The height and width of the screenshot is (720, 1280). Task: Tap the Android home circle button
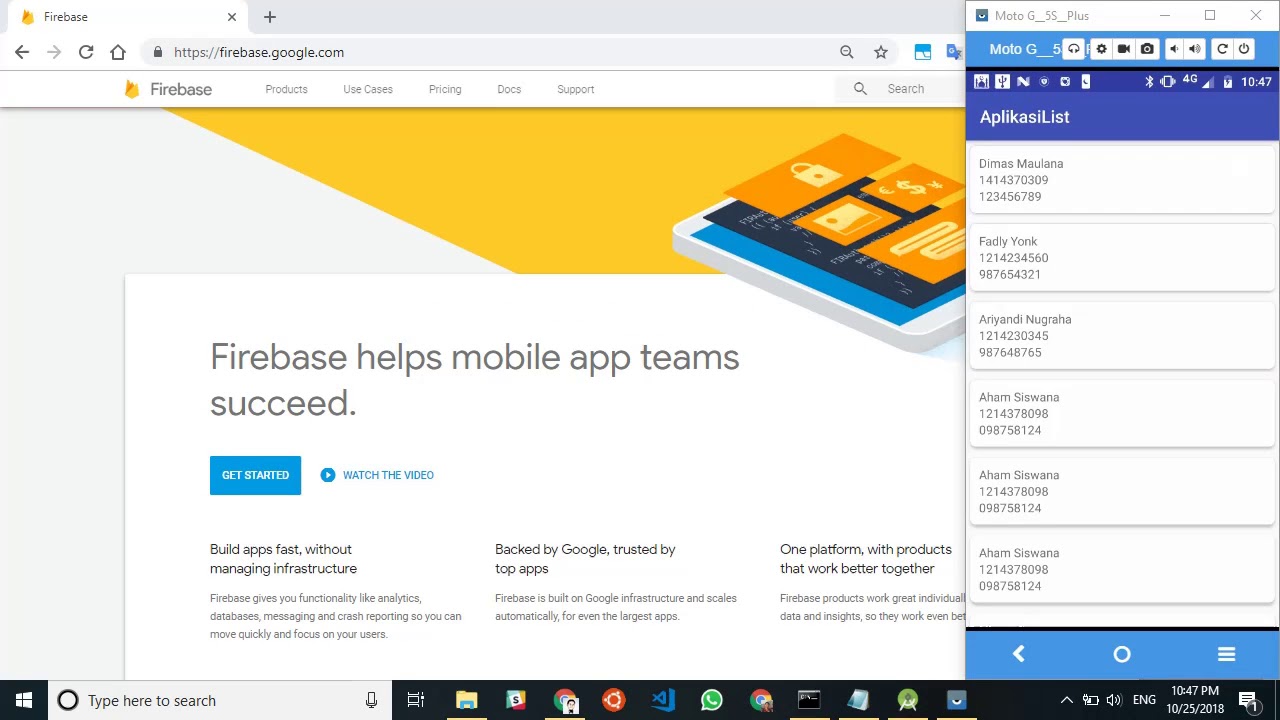[1122, 654]
